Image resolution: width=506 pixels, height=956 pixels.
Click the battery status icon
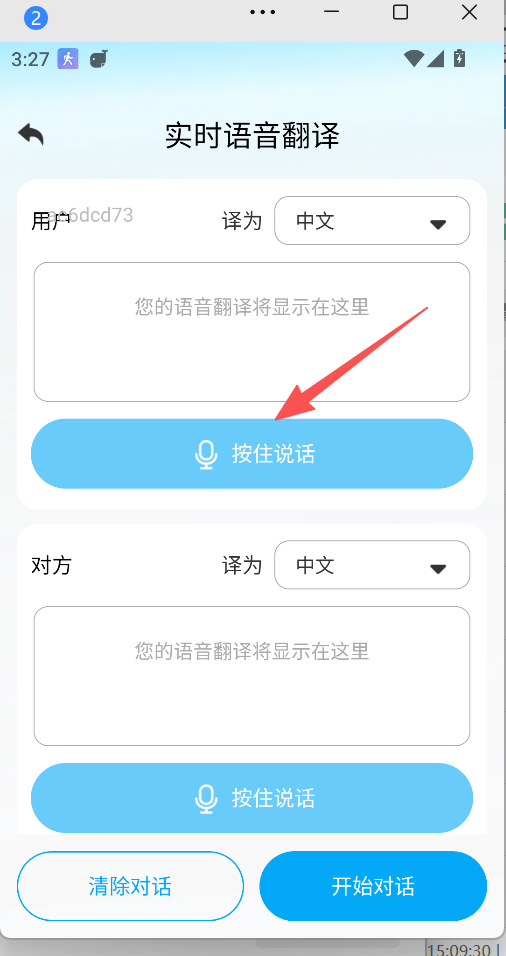click(460, 59)
